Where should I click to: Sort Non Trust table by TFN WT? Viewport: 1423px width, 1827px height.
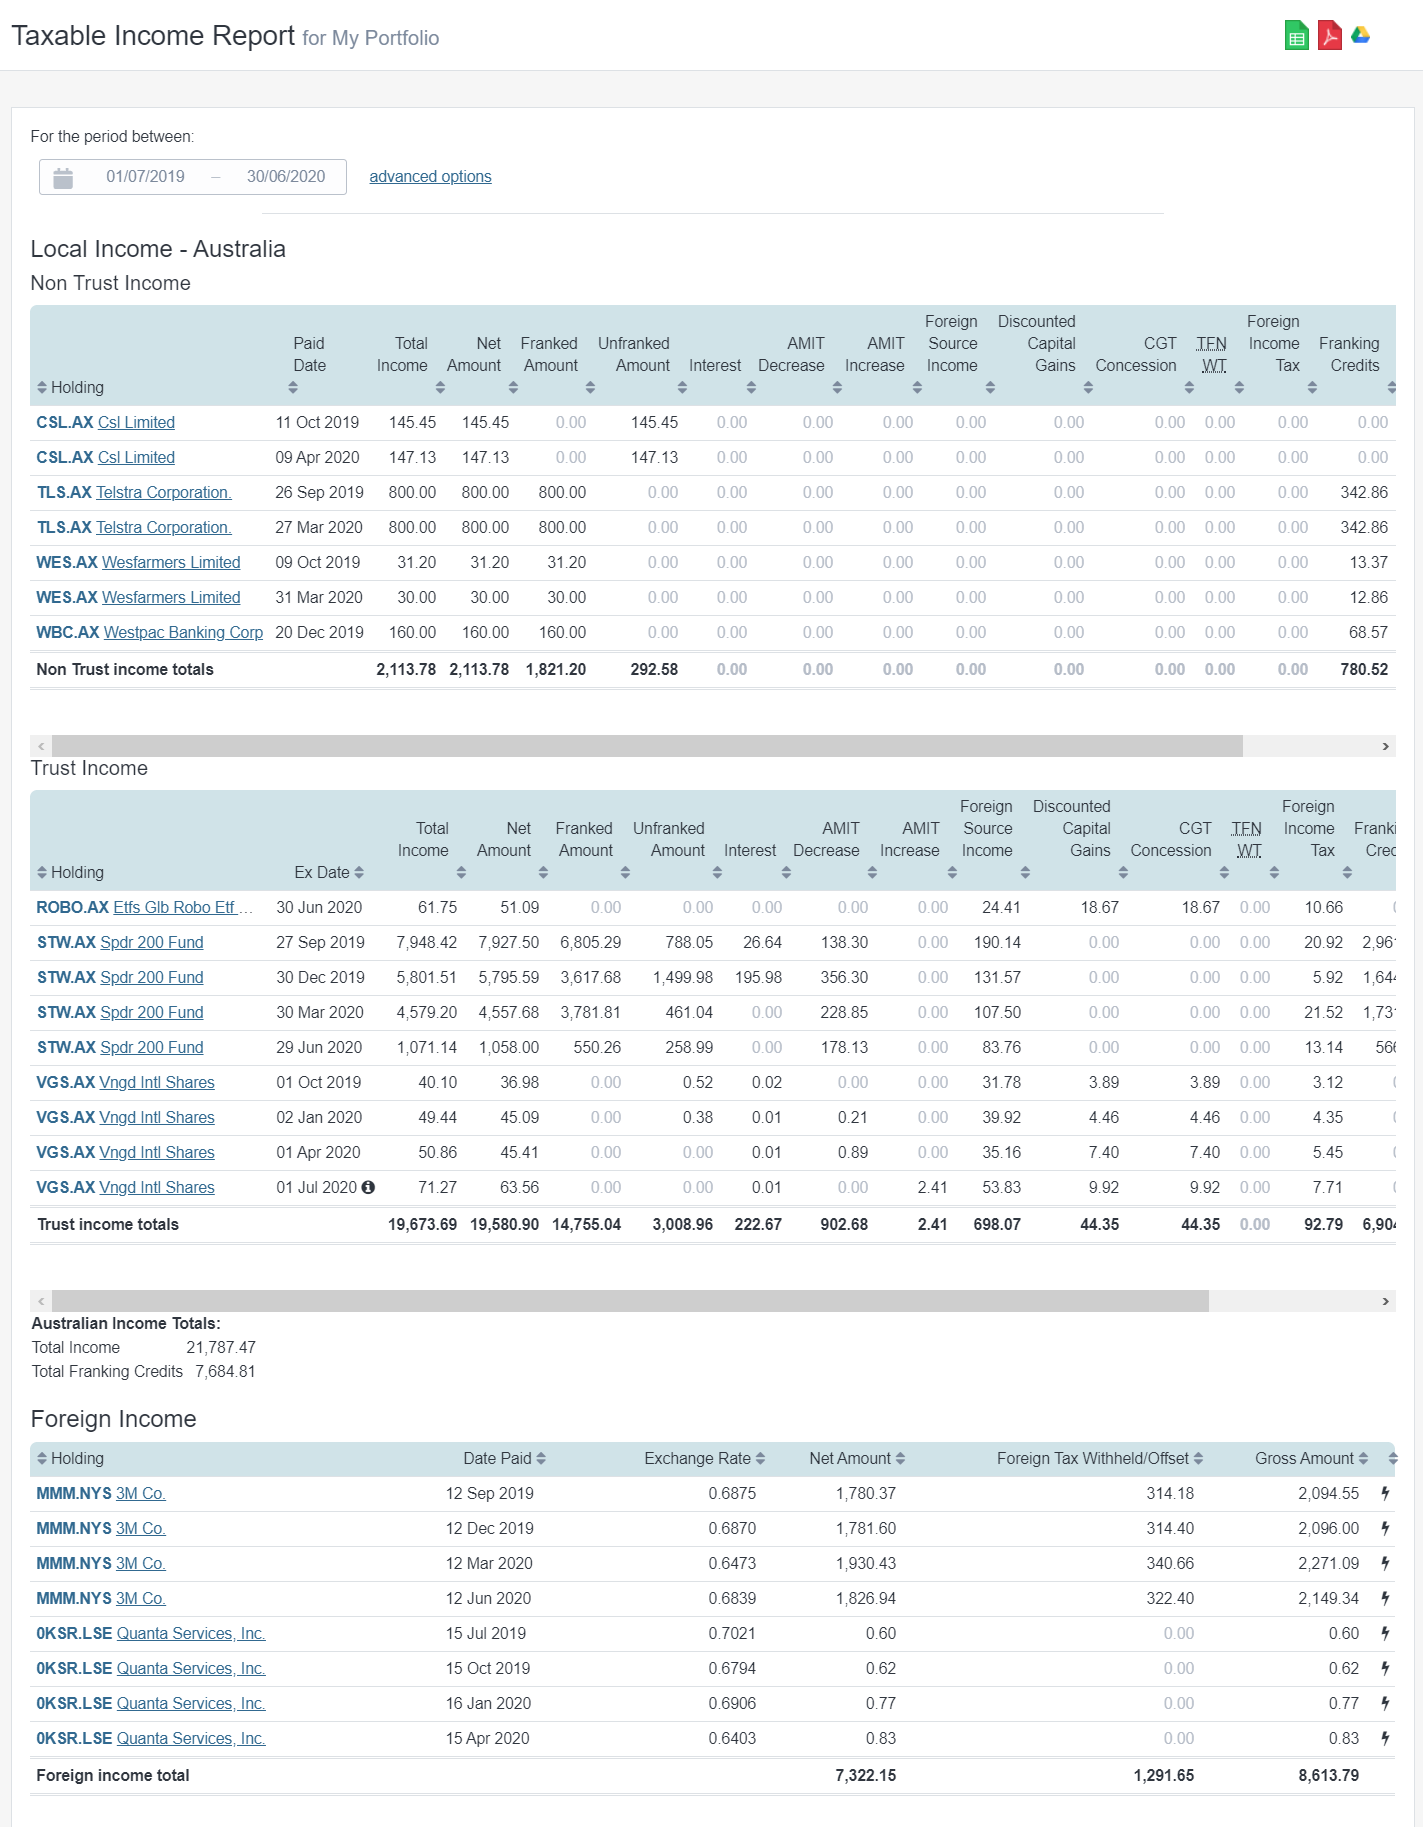[x=1239, y=388]
